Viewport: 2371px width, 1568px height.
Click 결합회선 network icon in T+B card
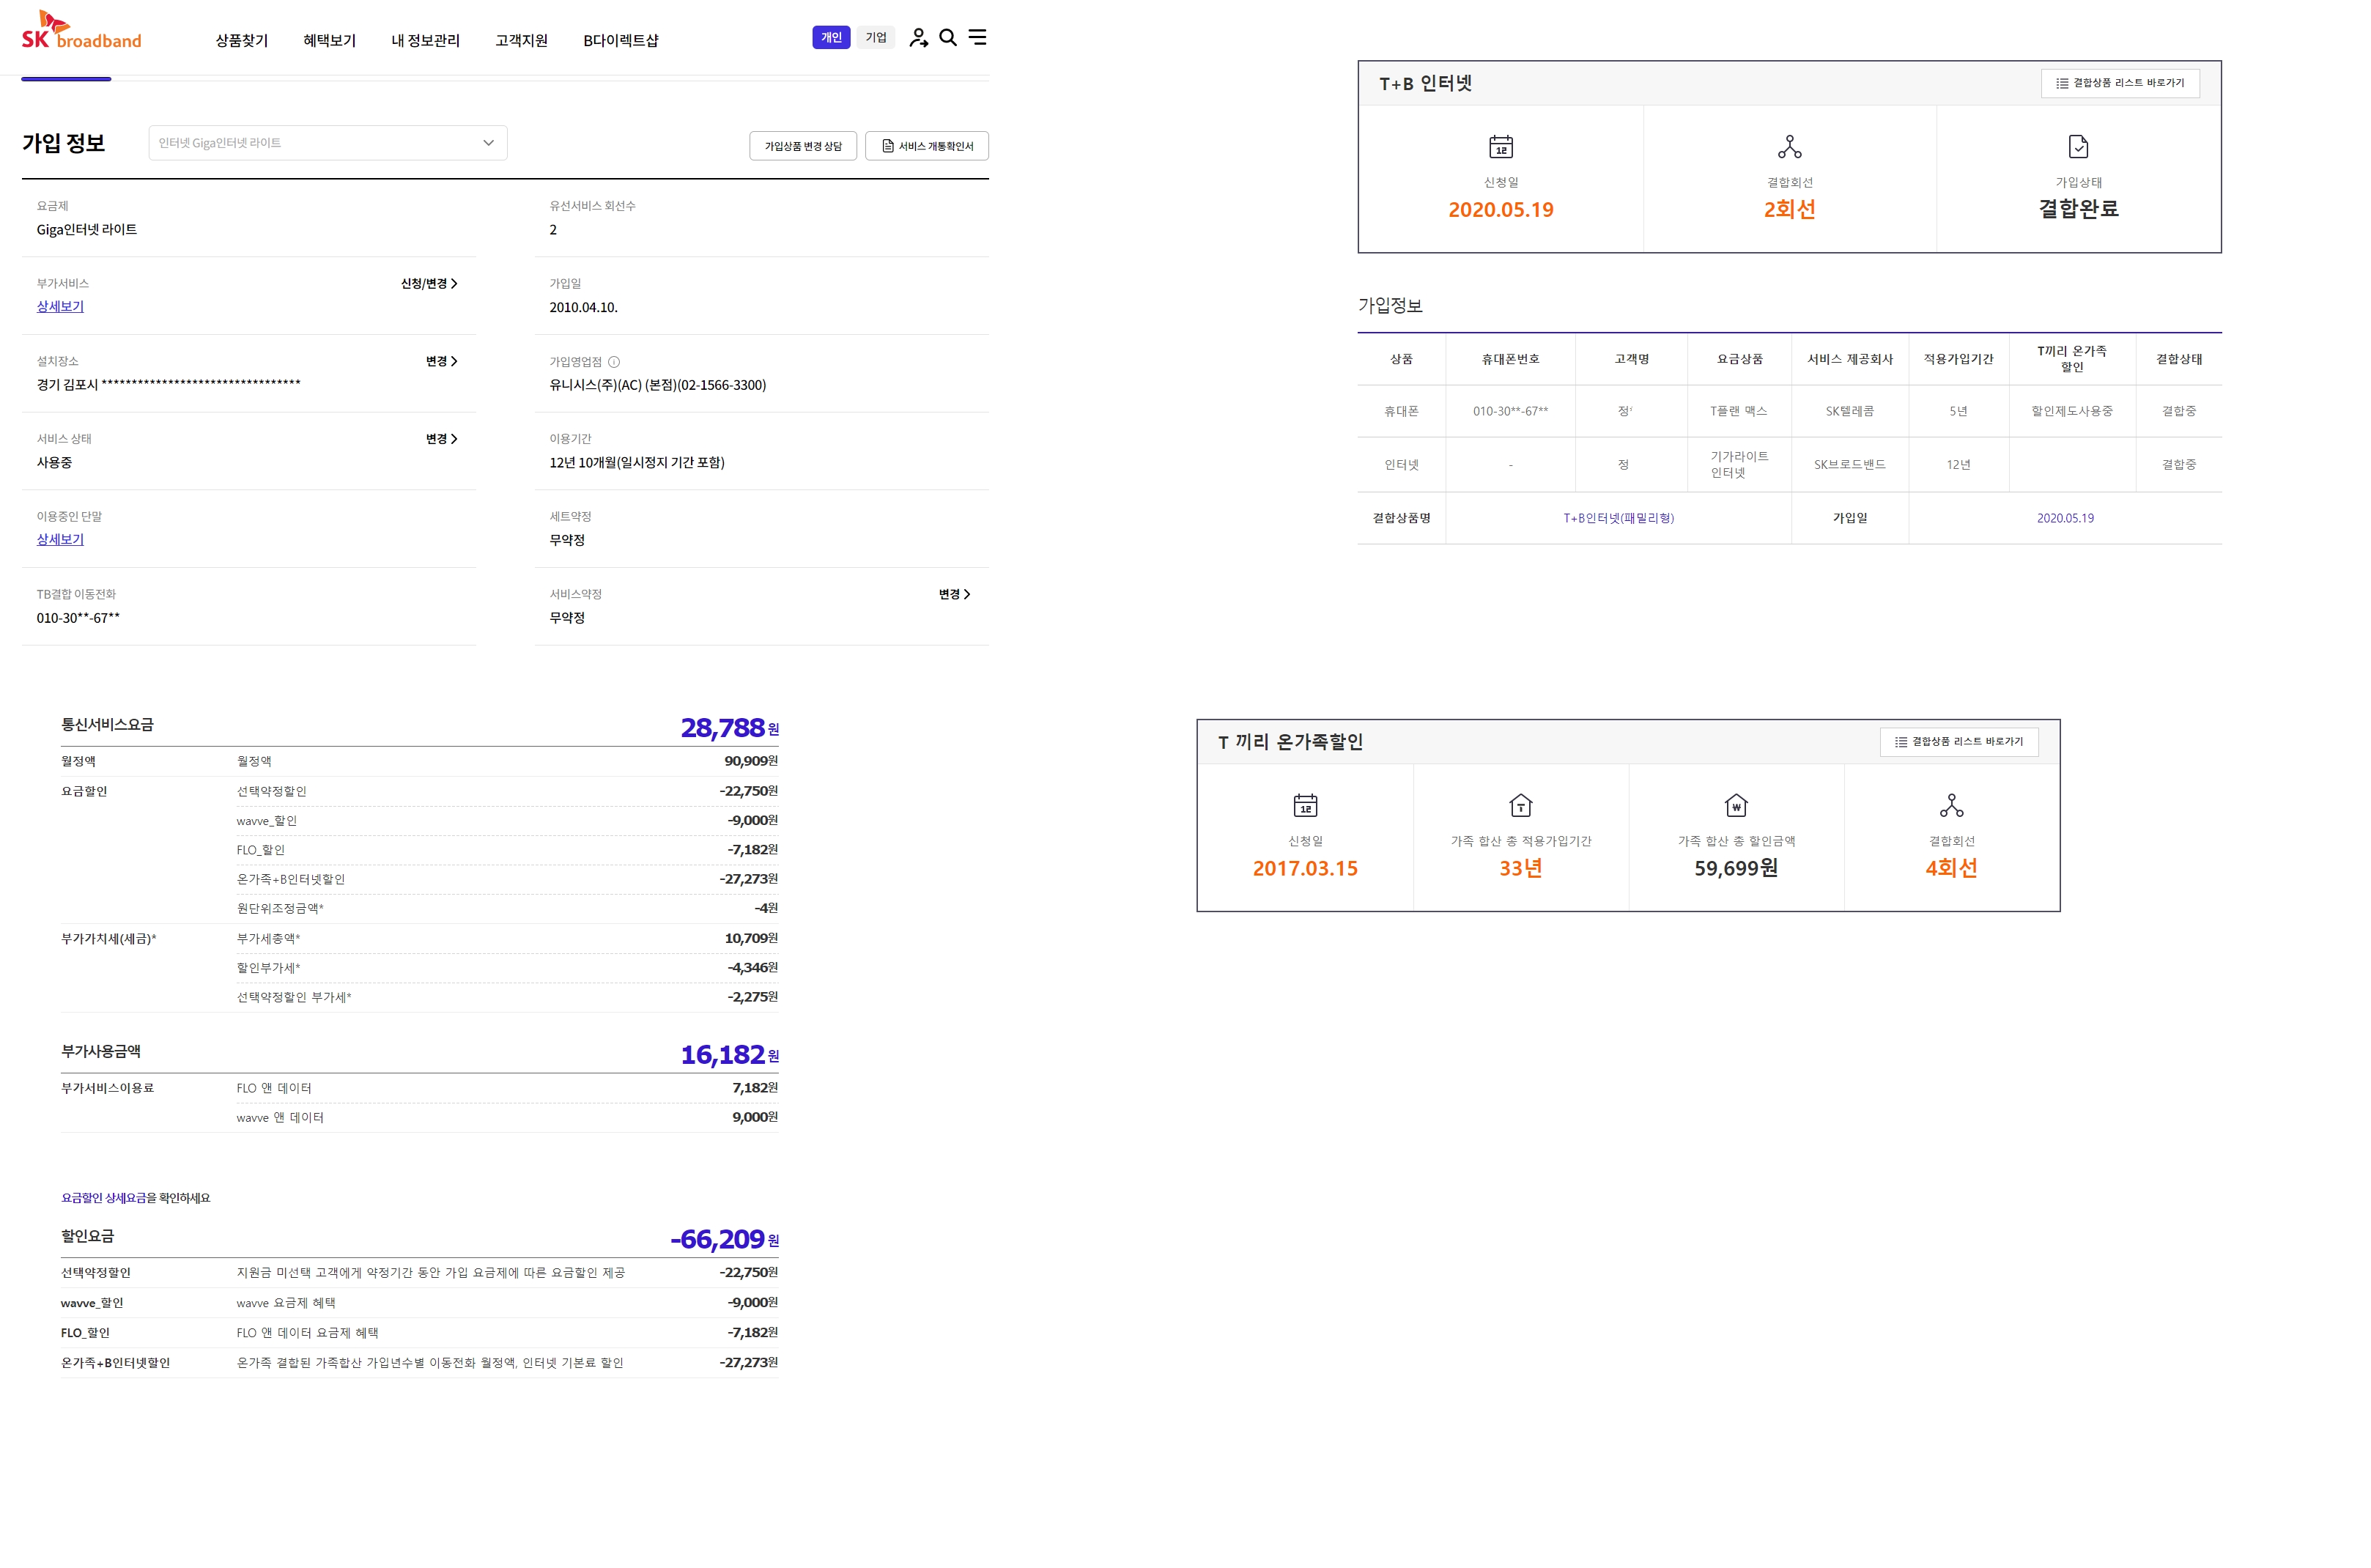[1789, 147]
